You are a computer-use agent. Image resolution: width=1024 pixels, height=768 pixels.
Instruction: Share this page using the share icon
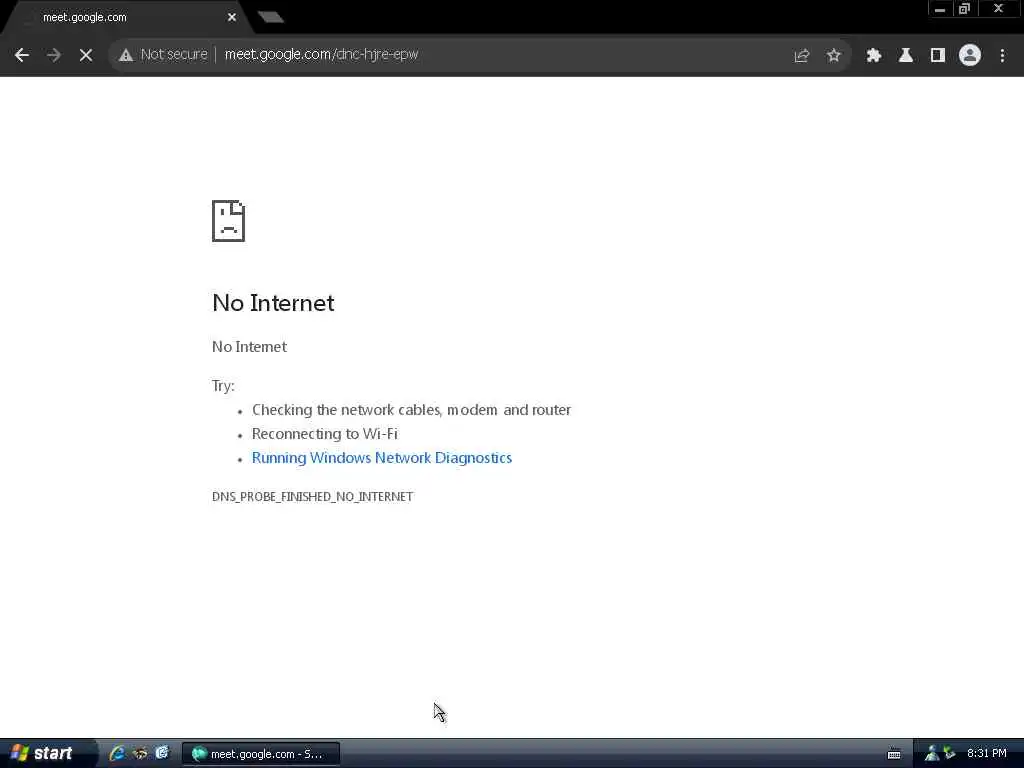tap(801, 56)
